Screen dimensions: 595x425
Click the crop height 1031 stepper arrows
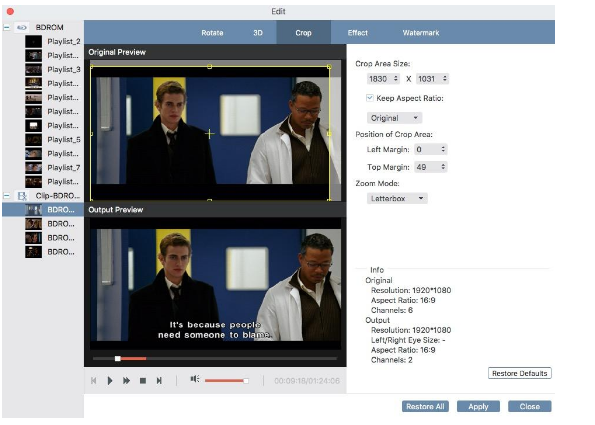(445, 79)
